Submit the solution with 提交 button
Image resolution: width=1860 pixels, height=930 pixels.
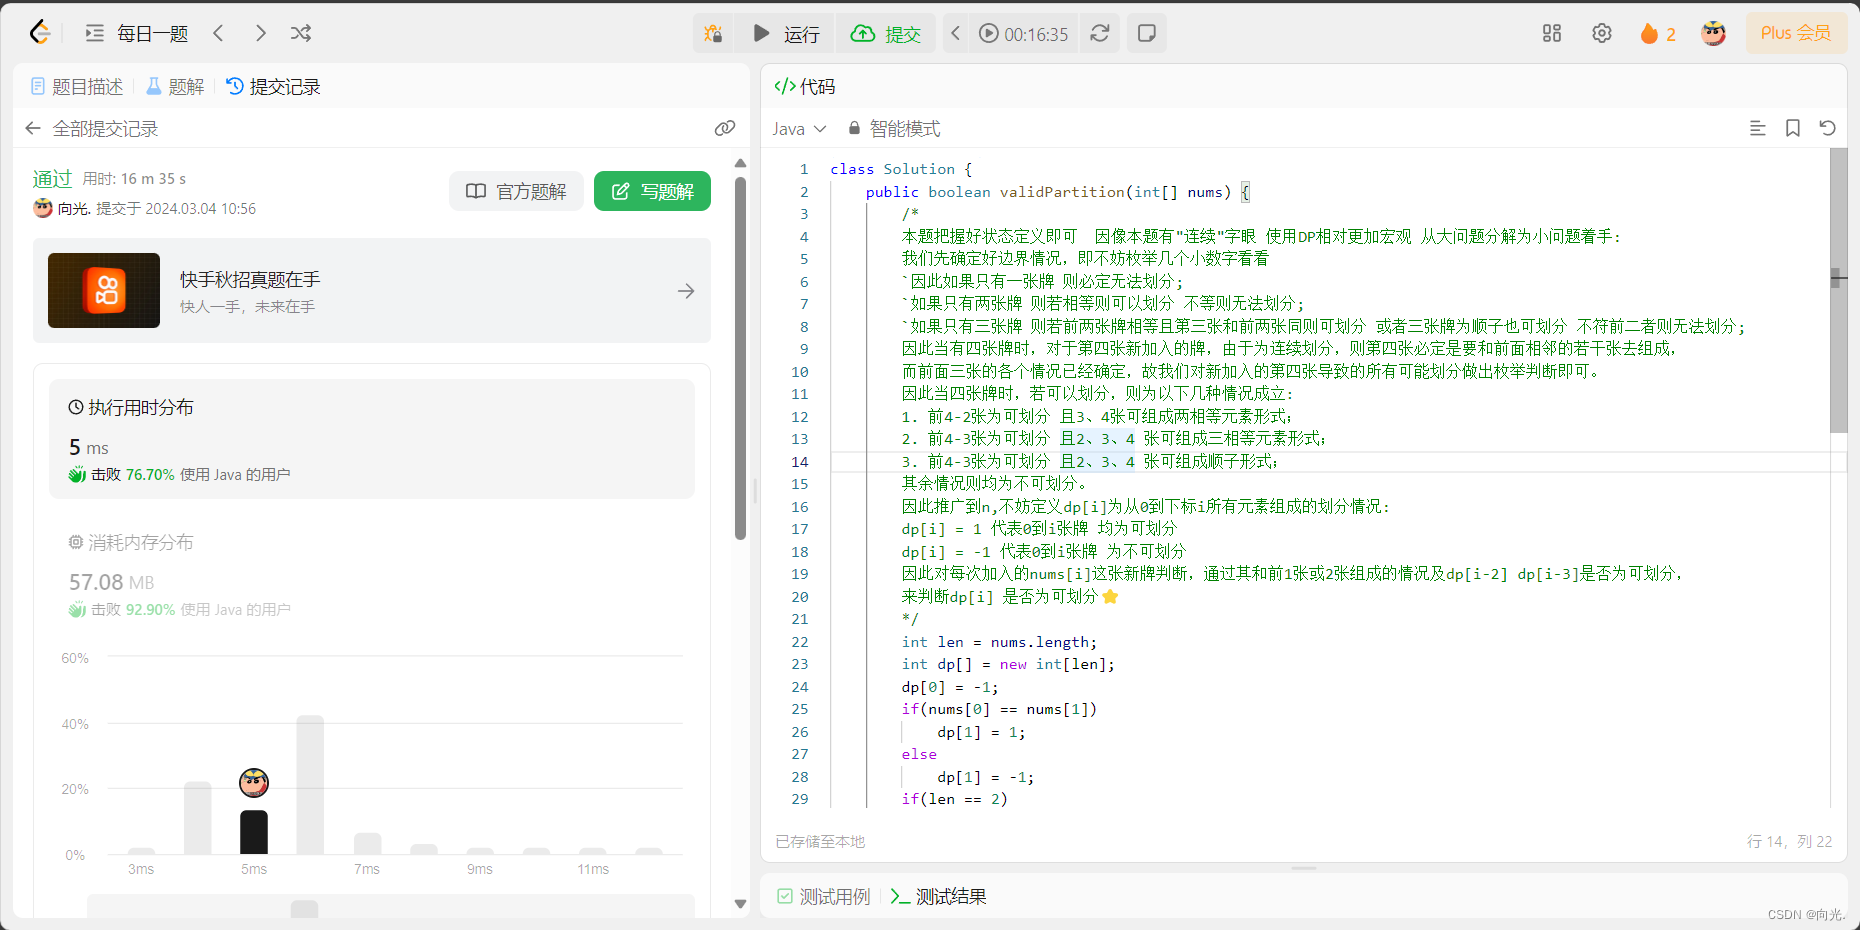click(x=886, y=33)
